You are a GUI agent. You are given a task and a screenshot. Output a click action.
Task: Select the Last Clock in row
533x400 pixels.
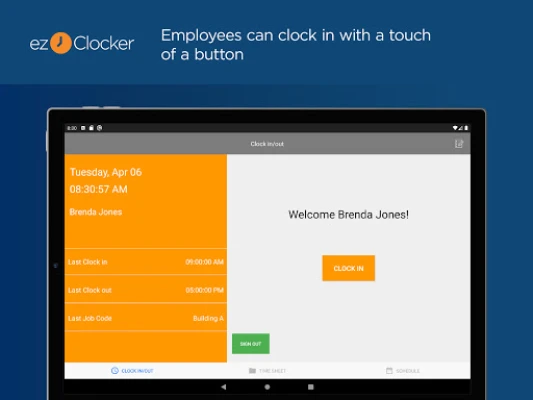tap(145, 262)
